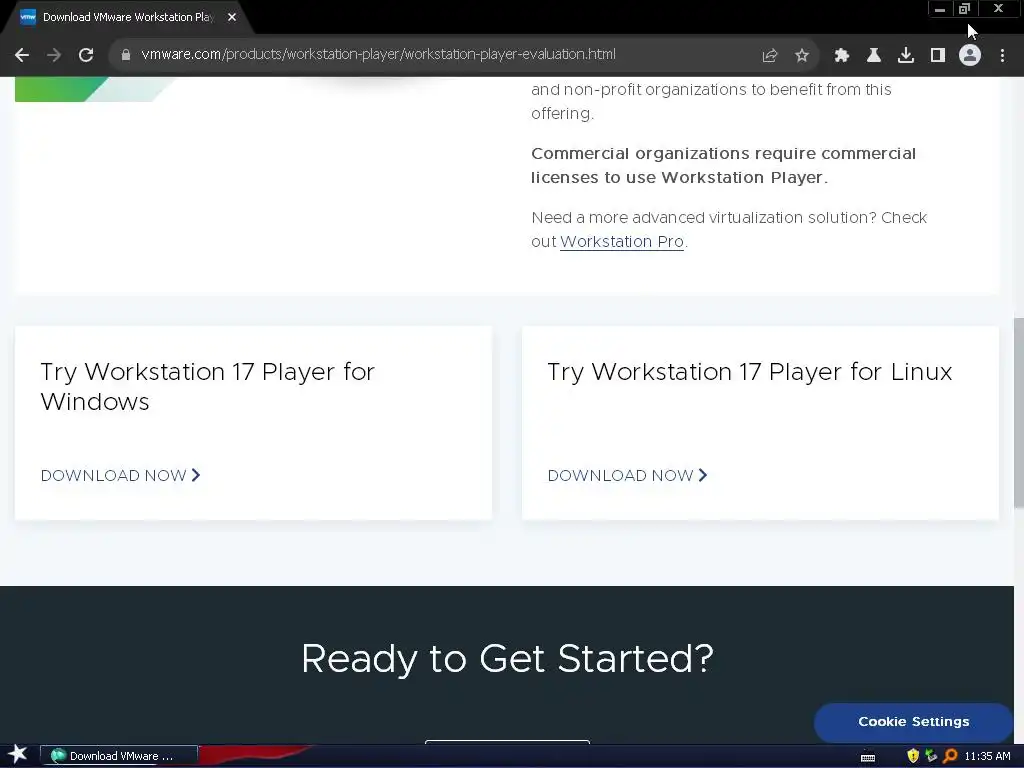Restore down the browser window
The image size is (1024, 768).
tap(965, 9)
